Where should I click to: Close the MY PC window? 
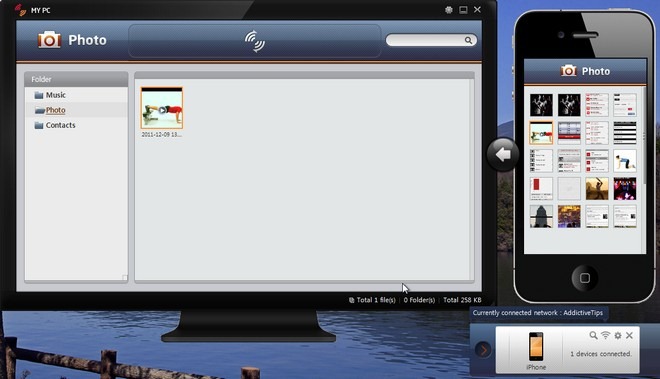point(477,9)
